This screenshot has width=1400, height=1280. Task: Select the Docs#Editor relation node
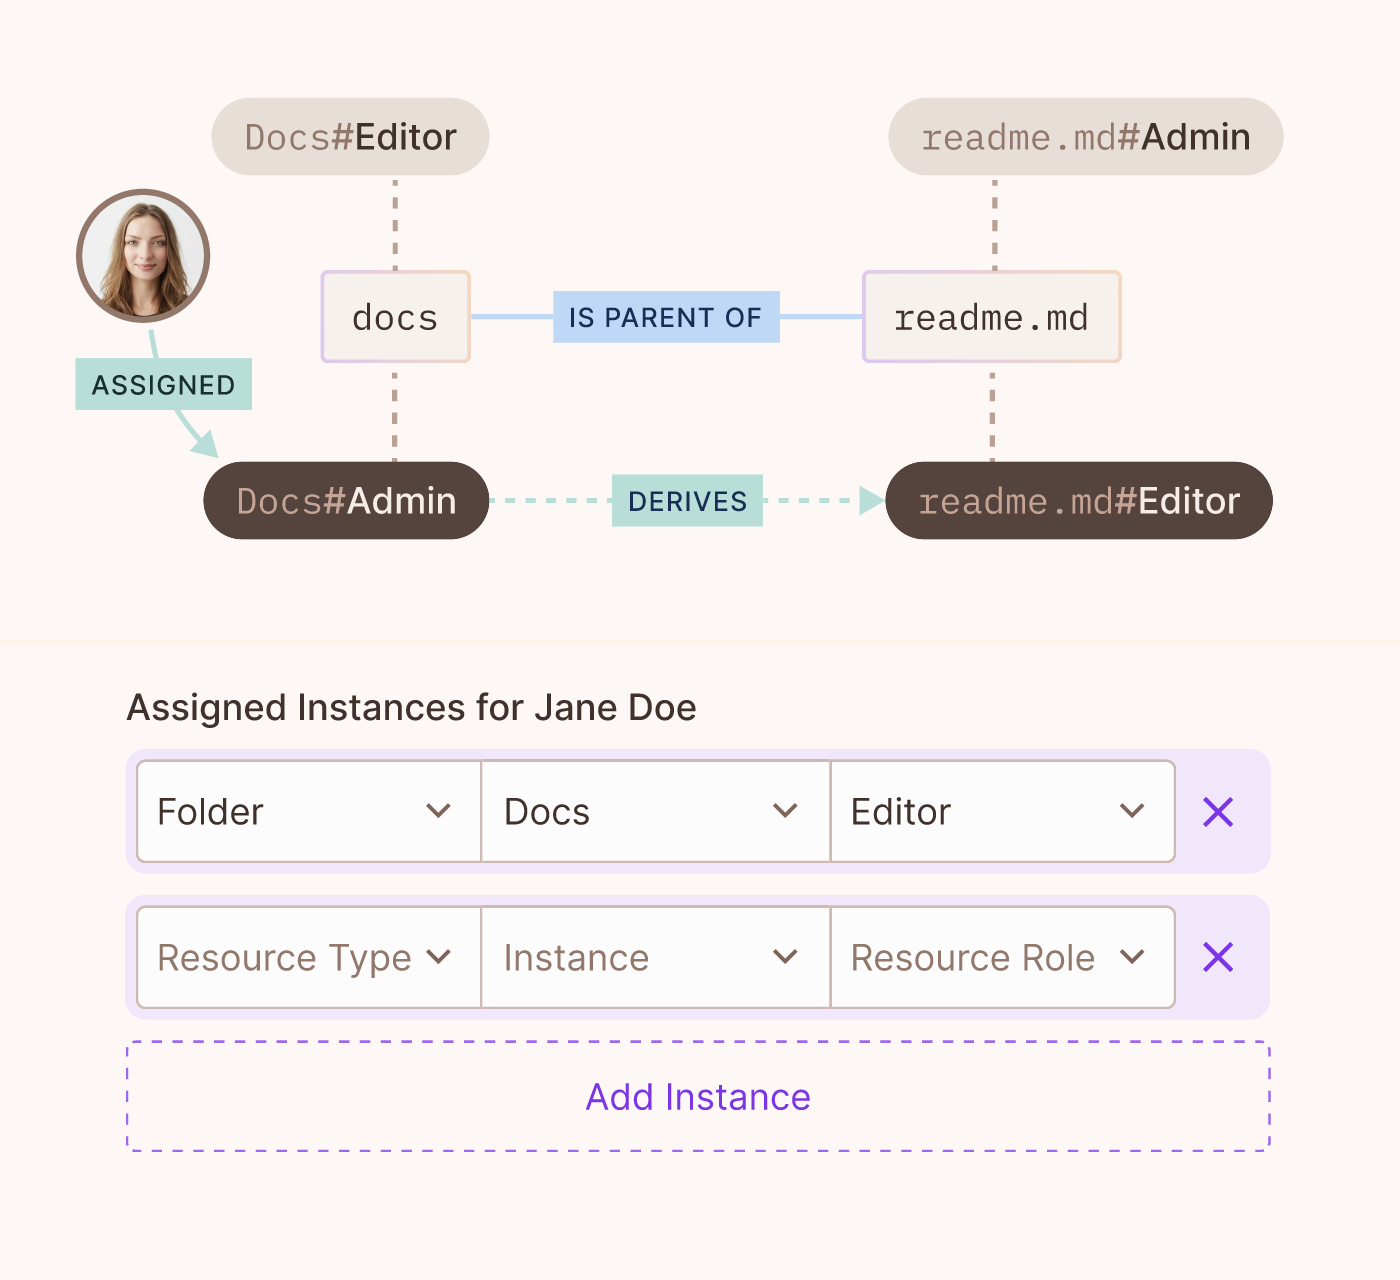point(349,137)
